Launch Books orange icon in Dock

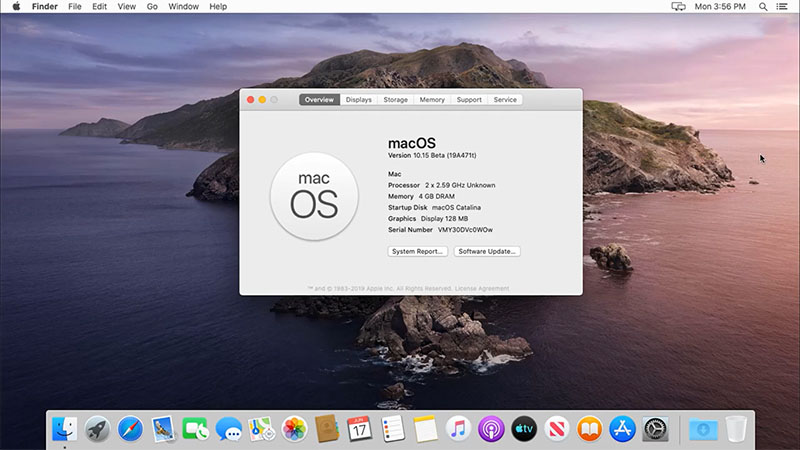point(590,429)
